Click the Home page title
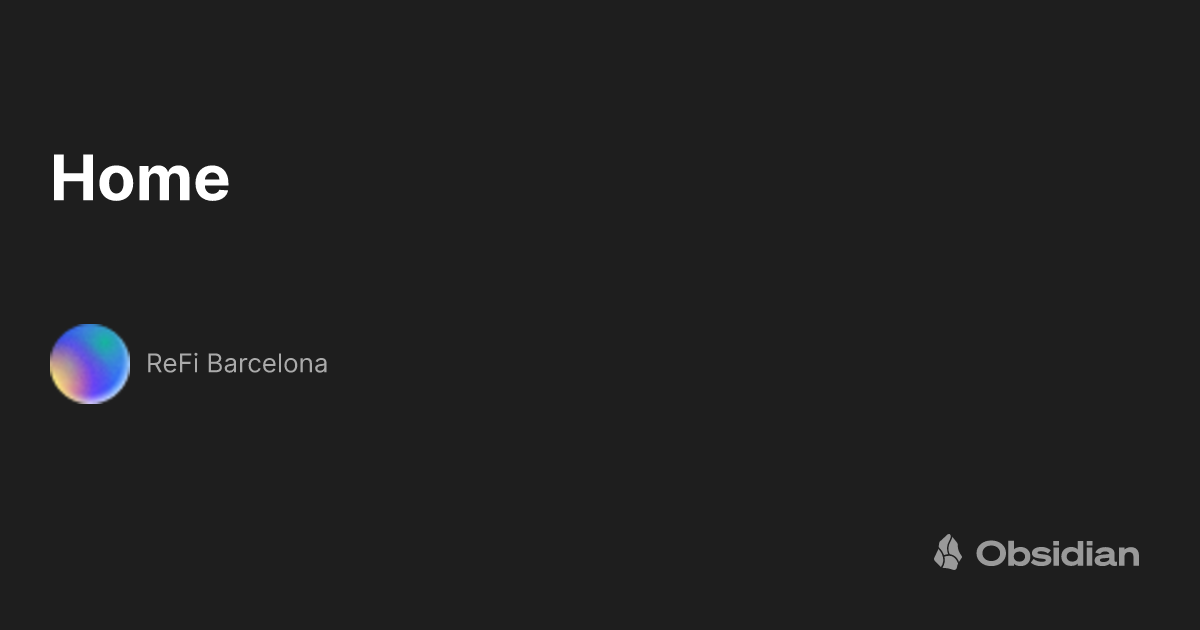The image size is (1200, 630). point(140,178)
